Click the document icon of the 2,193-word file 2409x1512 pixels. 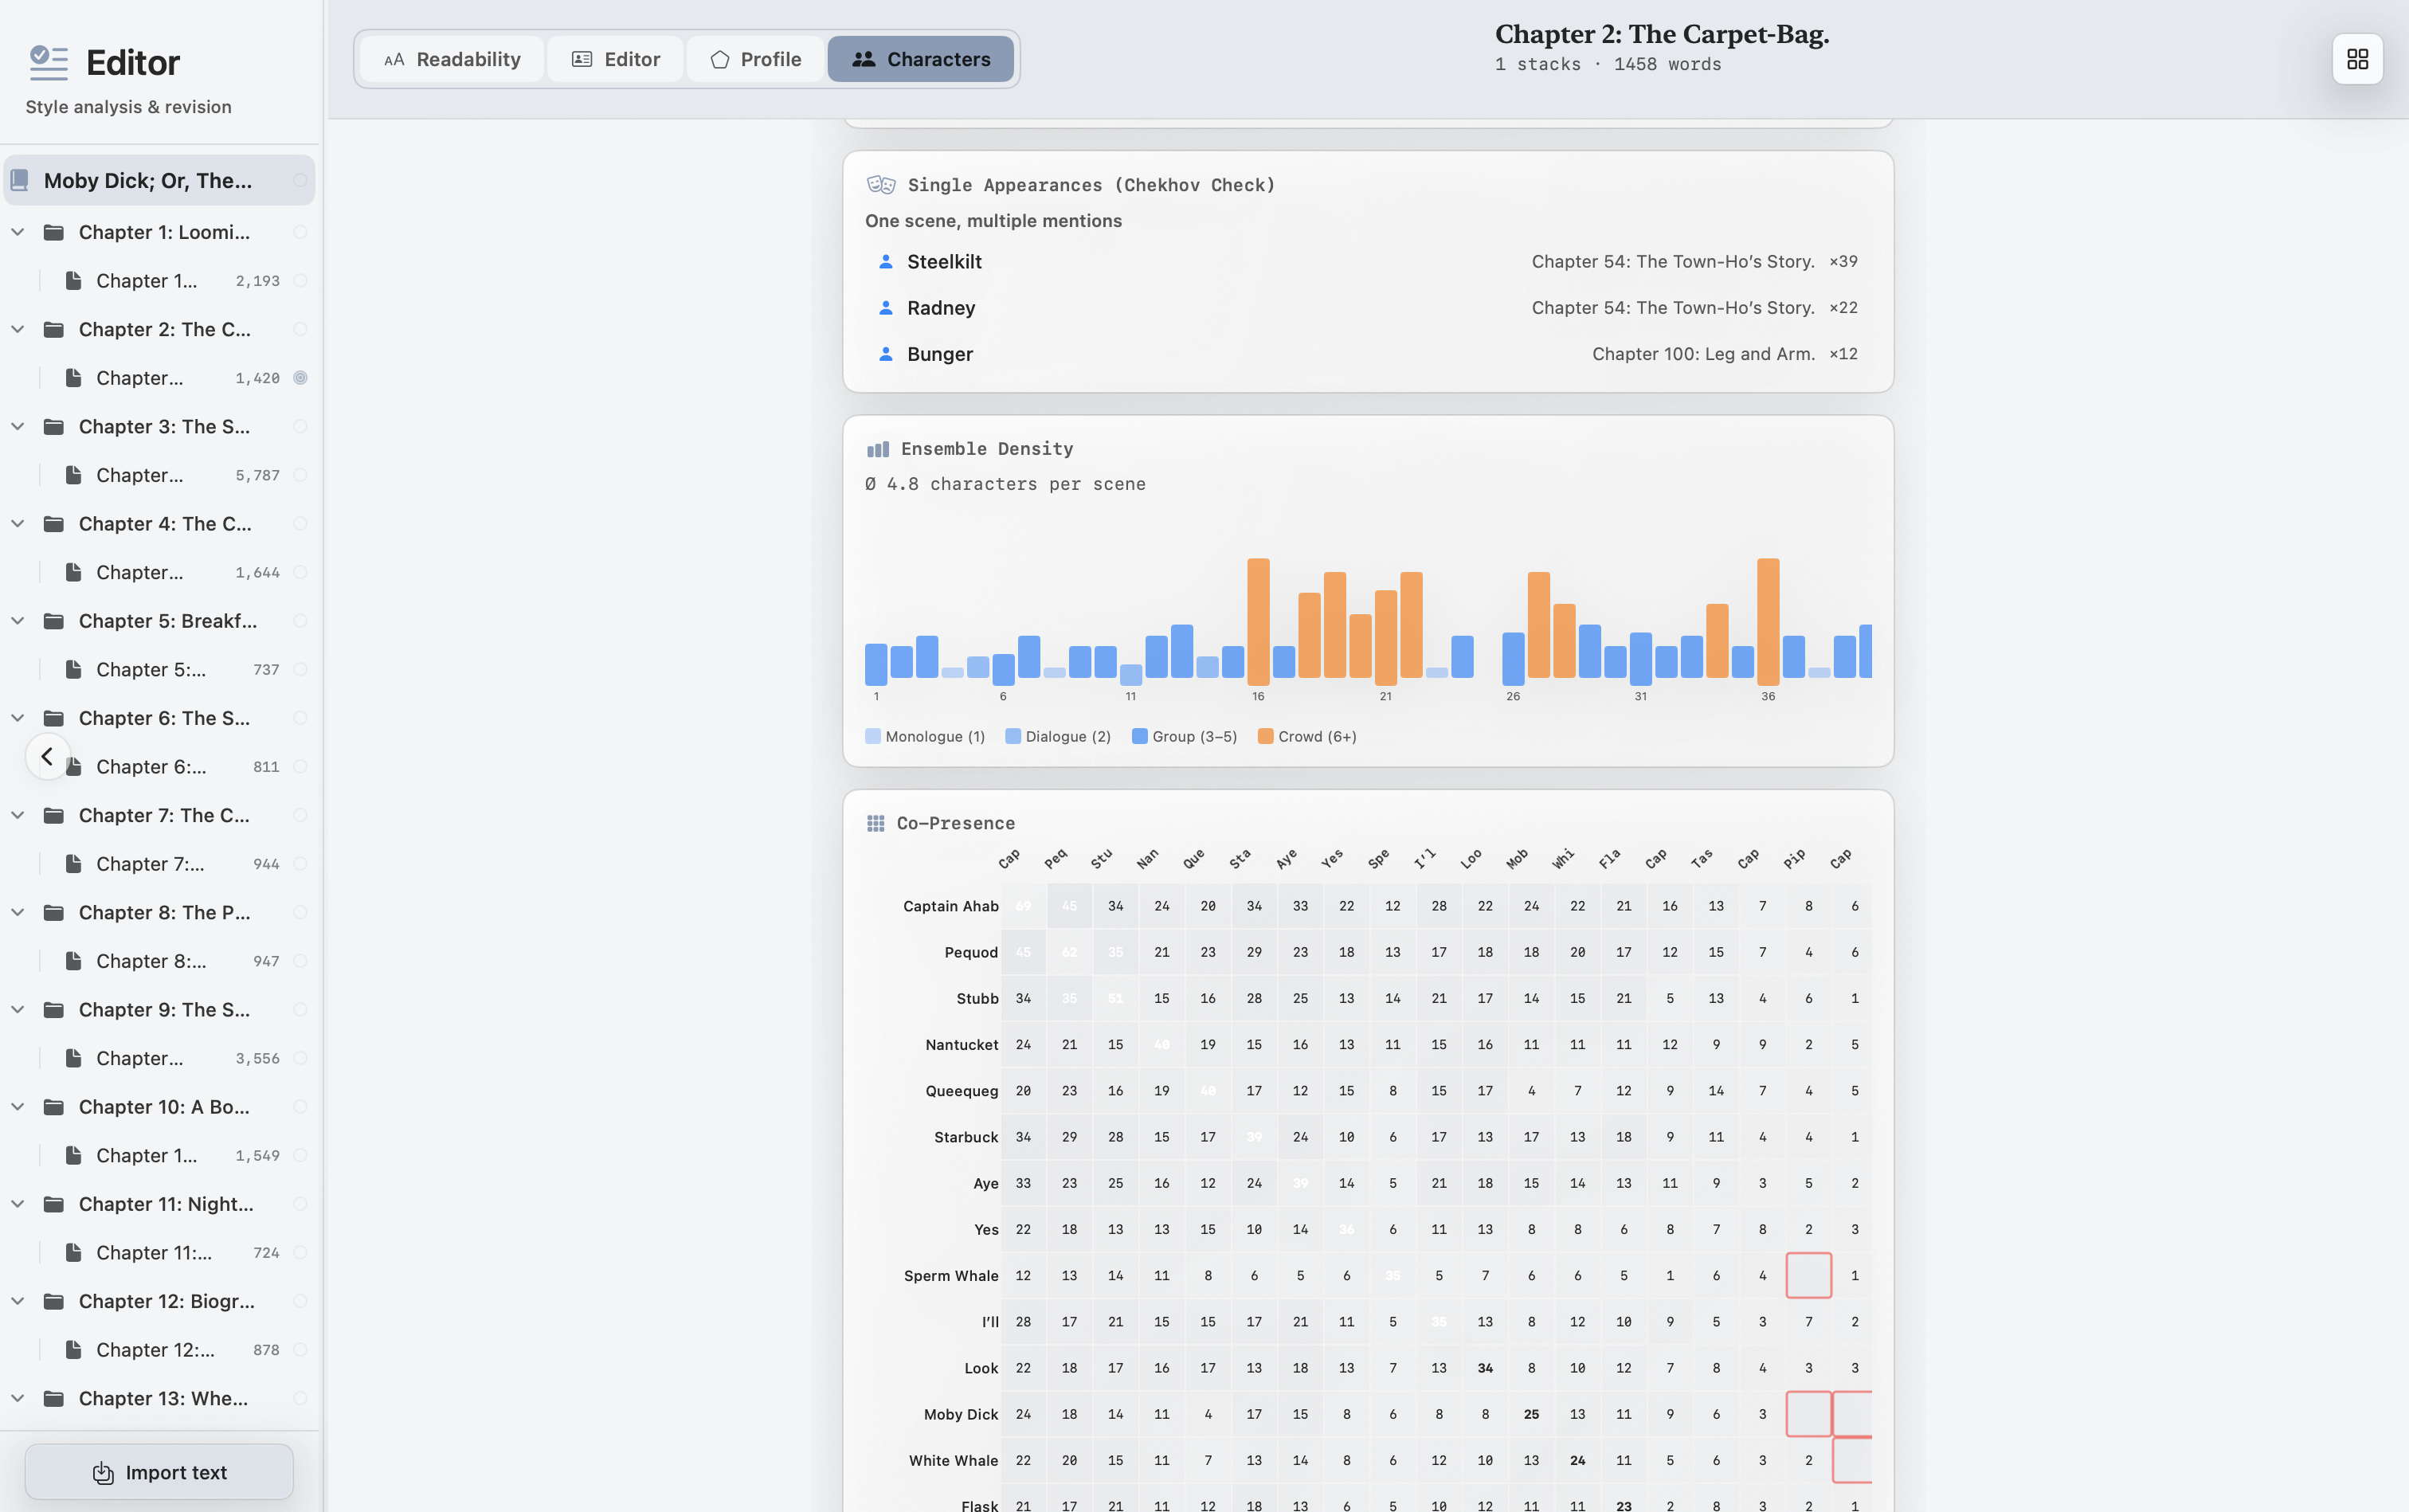tap(73, 281)
